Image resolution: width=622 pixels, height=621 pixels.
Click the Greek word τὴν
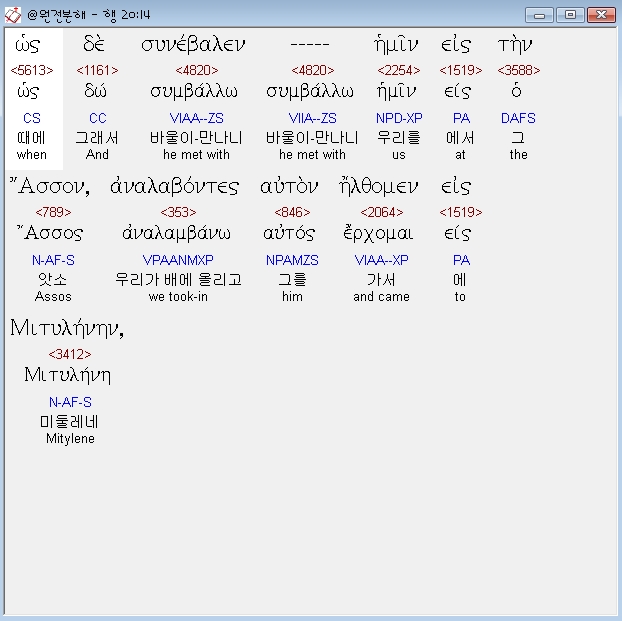coord(515,45)
